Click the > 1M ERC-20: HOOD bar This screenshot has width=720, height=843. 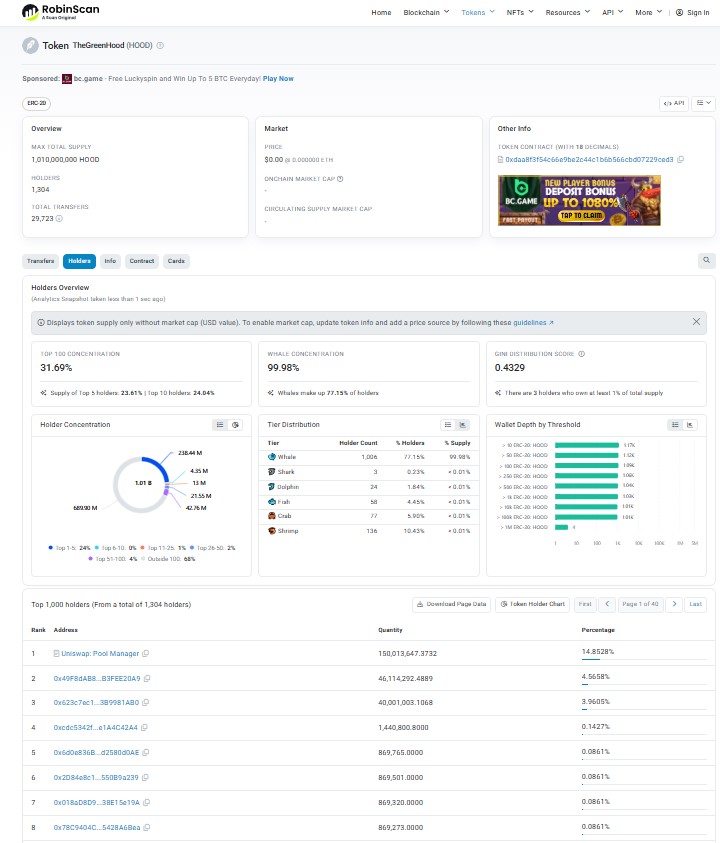pos(561,527)
